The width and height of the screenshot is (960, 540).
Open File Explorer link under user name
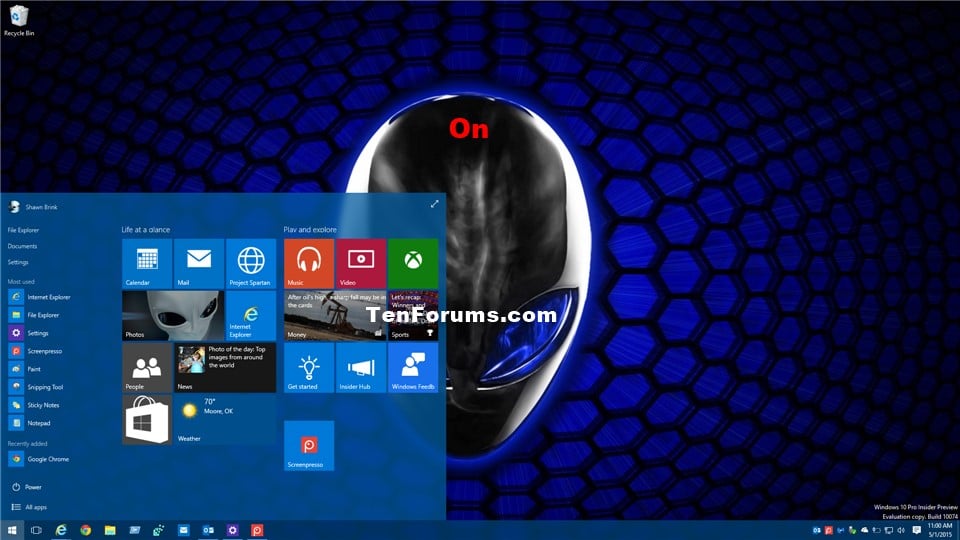(x=23, y=230)
